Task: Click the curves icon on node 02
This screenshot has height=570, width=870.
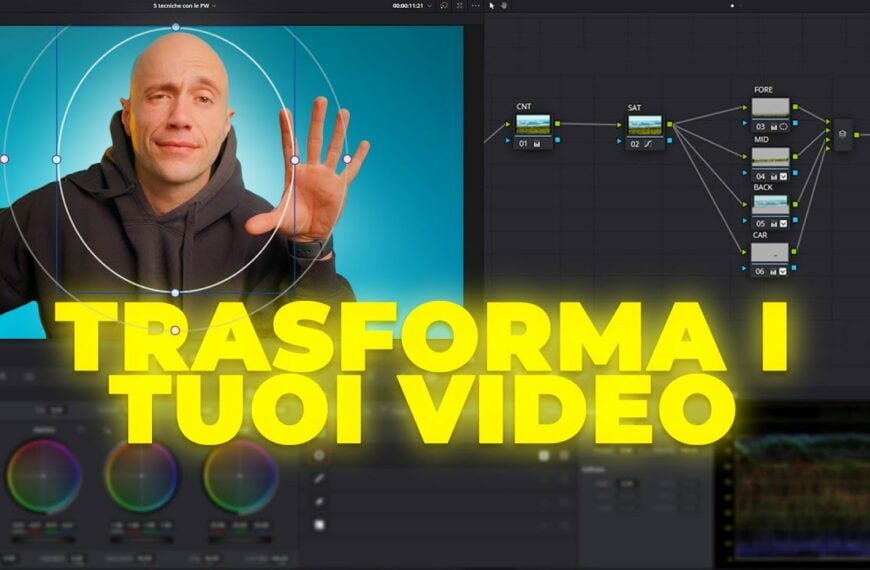Action: (x=648, y=144)
